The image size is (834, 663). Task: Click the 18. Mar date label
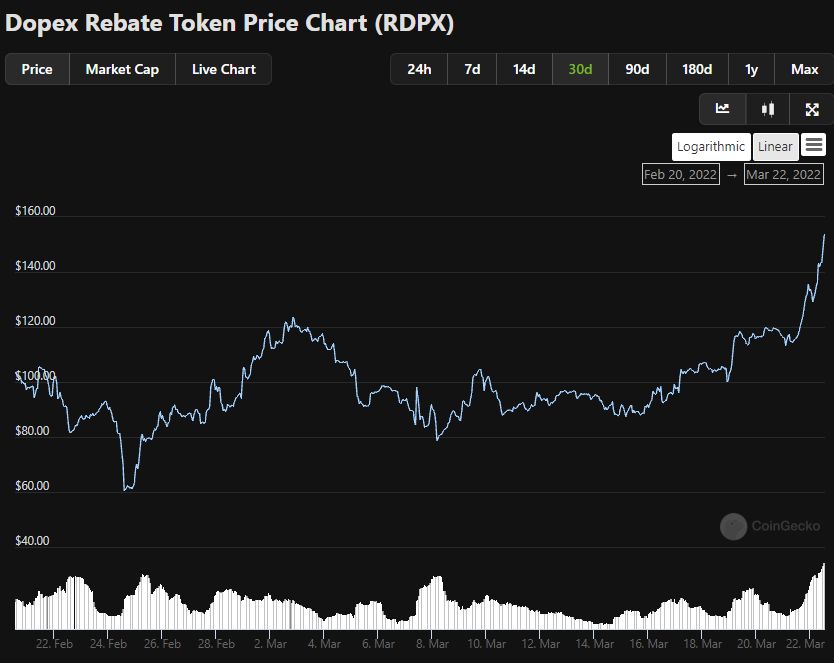(703, 644)
